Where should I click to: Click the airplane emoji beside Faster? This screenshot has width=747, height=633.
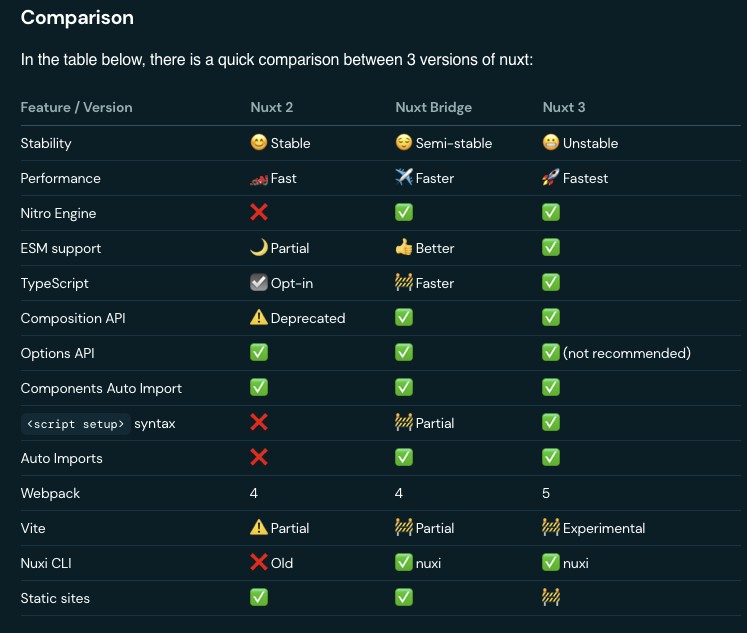tap(404, 178)
